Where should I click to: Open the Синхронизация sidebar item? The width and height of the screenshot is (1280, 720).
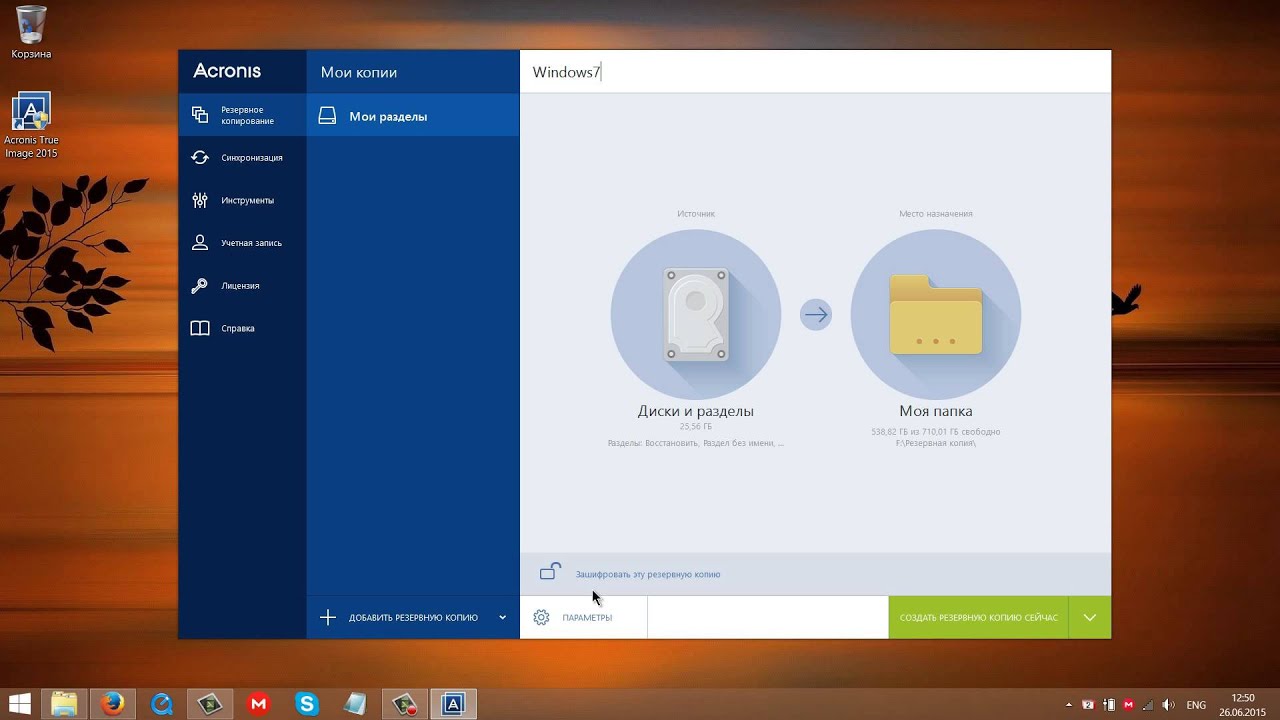(242, 158)
